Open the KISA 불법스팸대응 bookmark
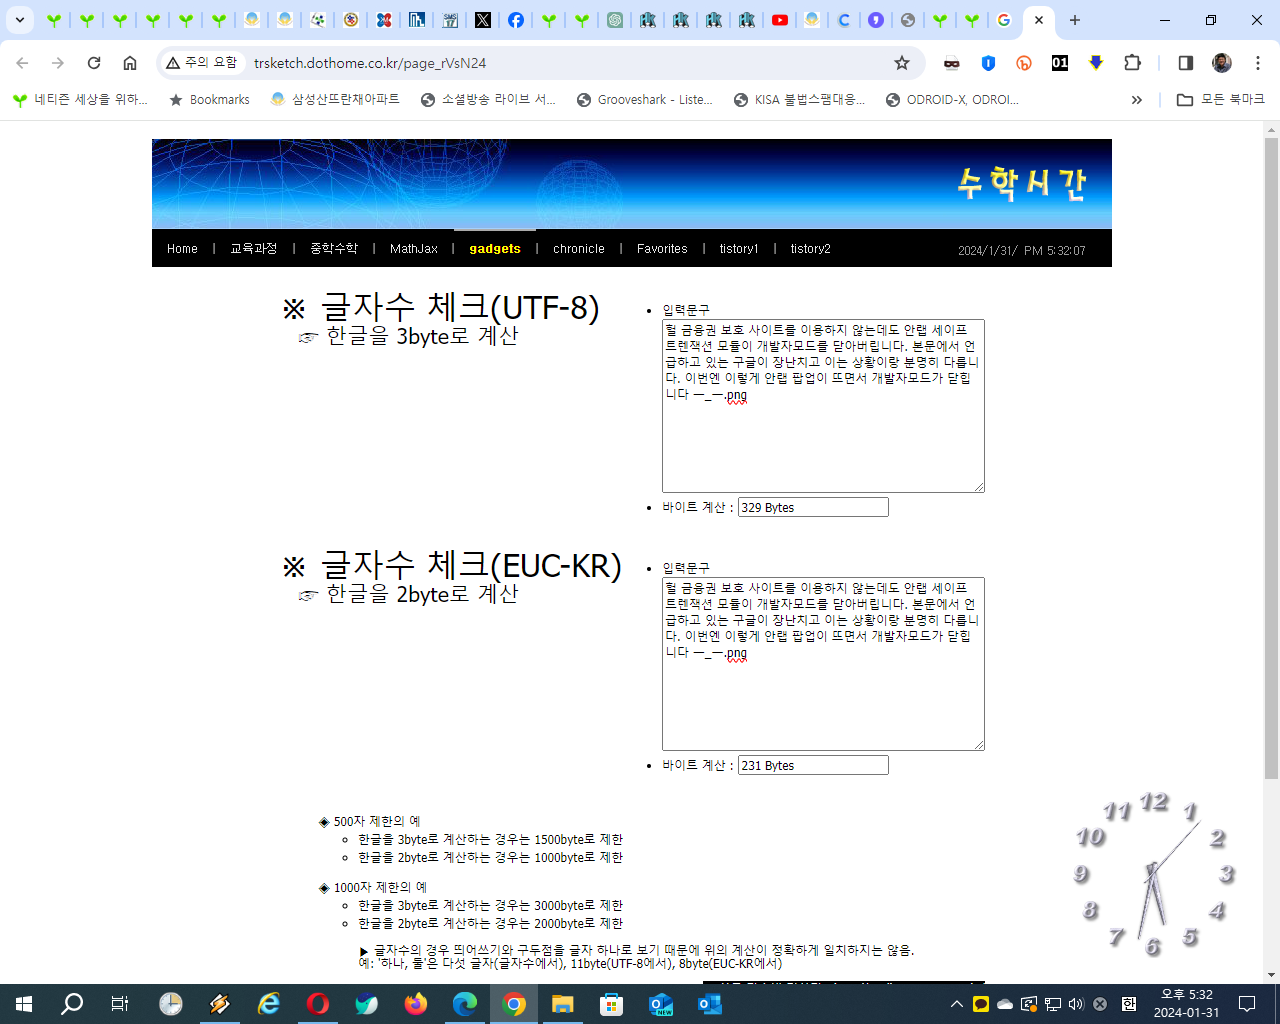Viewport: 1280px width, 1024px height. [800, 100]
